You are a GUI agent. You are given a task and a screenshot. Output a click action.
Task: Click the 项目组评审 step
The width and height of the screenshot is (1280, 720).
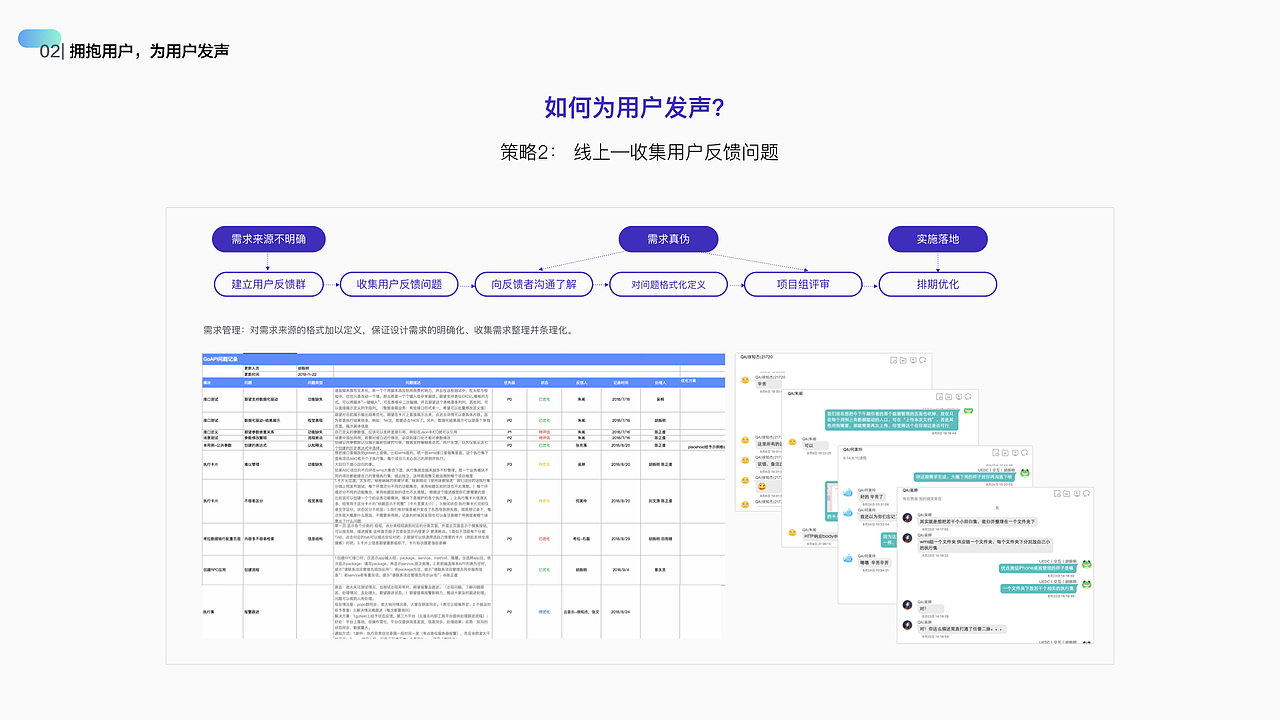pyautogui.click(x=802, y=284)
